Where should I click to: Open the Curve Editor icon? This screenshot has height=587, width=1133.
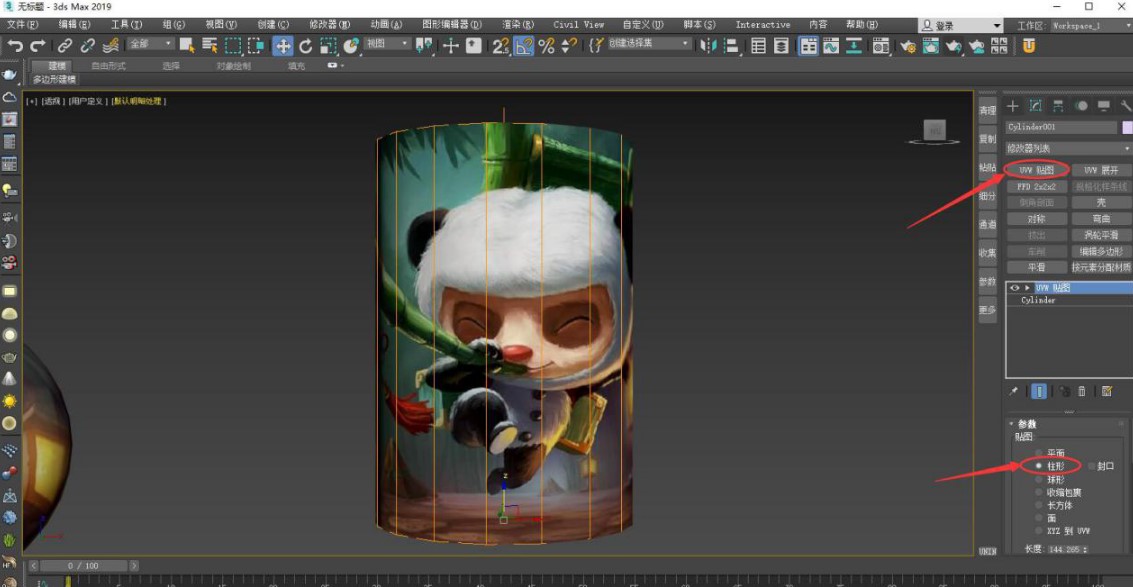tap(831, 46)
